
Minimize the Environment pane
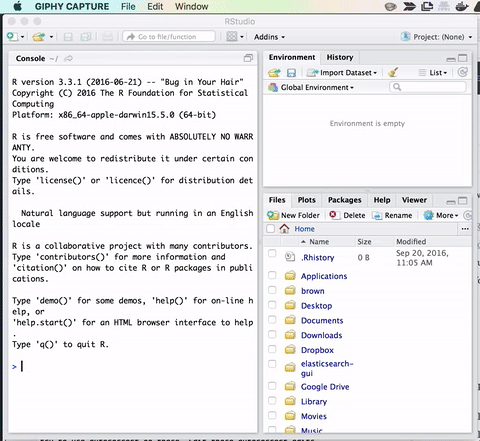451,59
